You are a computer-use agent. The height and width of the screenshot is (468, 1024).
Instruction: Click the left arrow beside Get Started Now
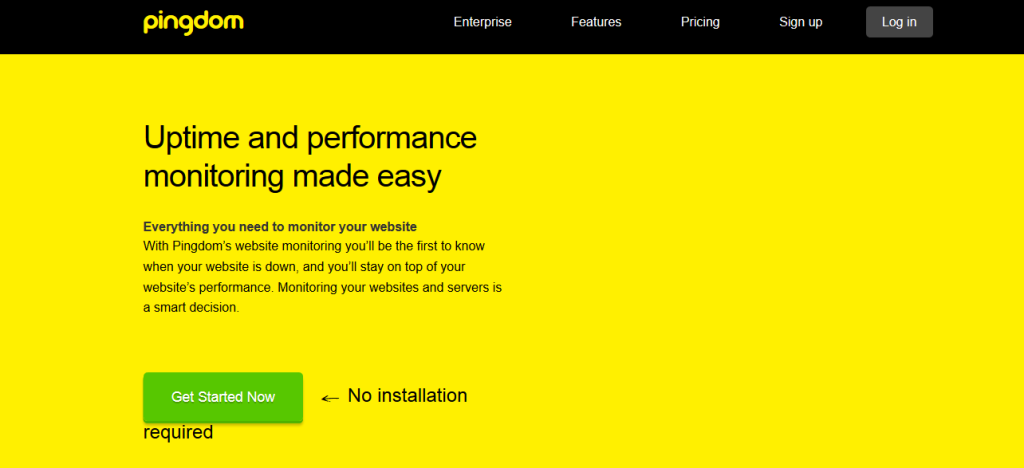pos(330,398)
